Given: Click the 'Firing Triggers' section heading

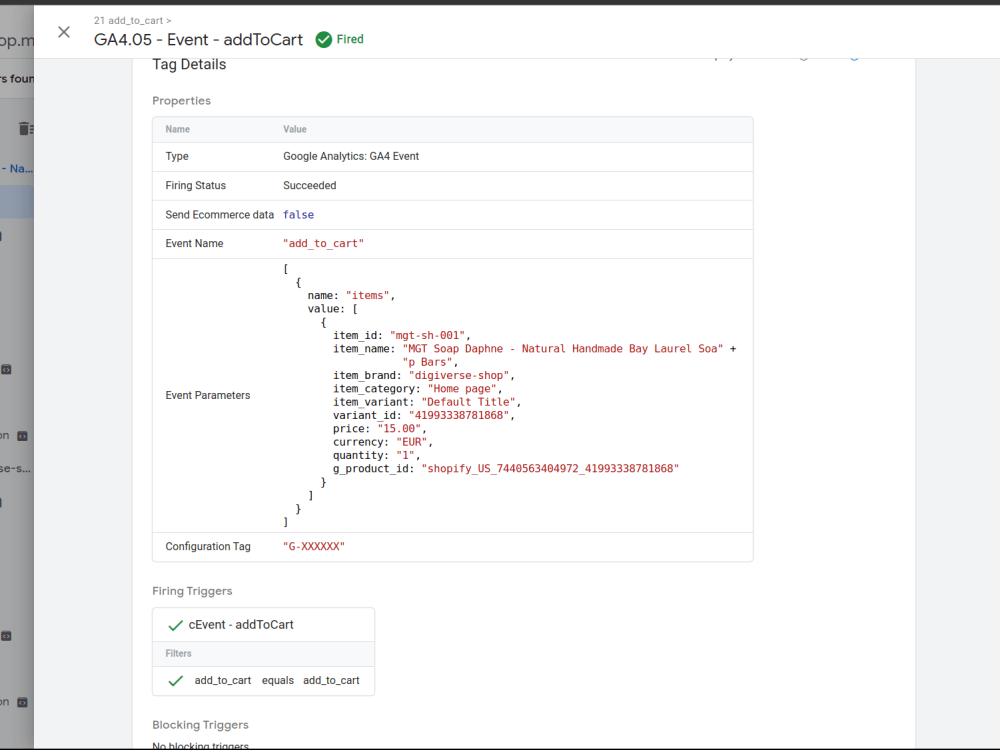Looking at the screenshot, I should click(x=192, y=591).
